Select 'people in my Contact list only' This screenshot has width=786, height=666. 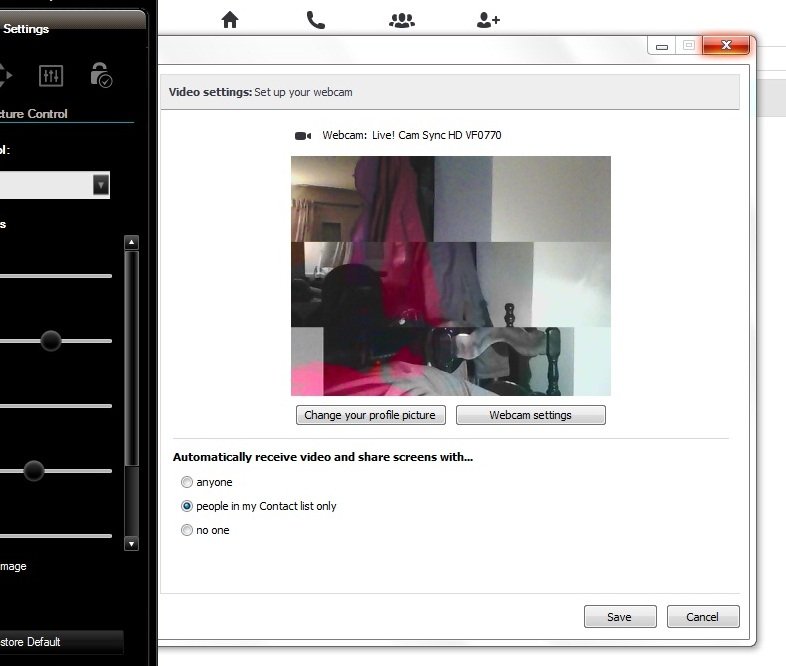[x=186, y=506]
